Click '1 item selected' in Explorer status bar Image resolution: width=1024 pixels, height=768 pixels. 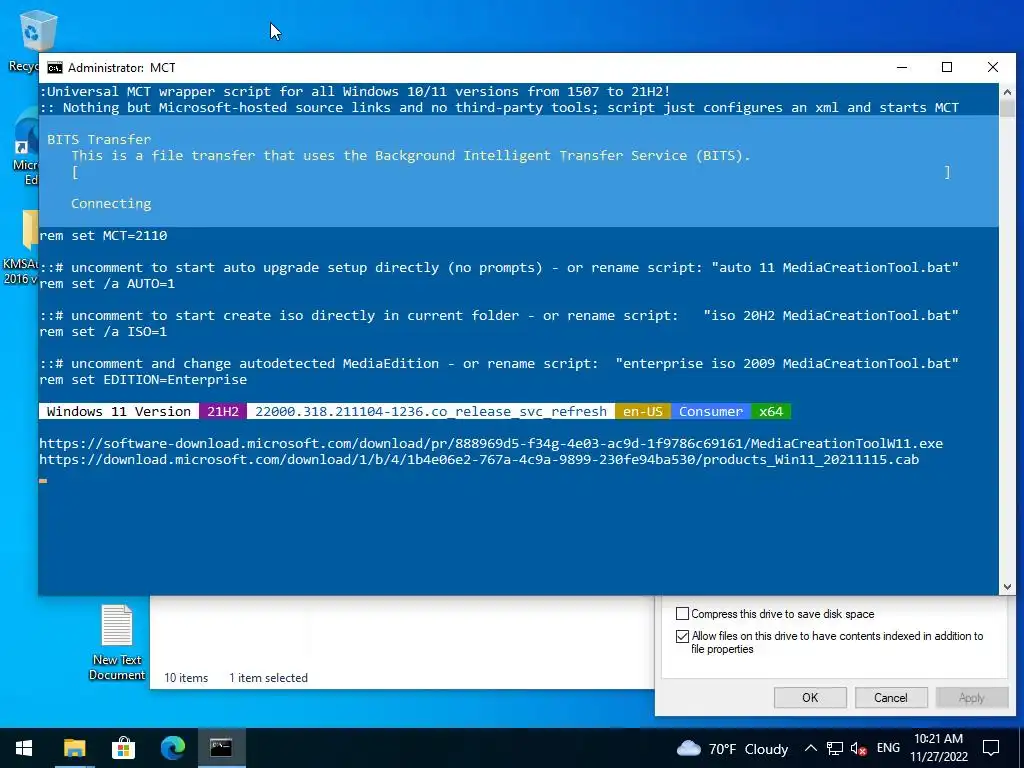(268, 678)
